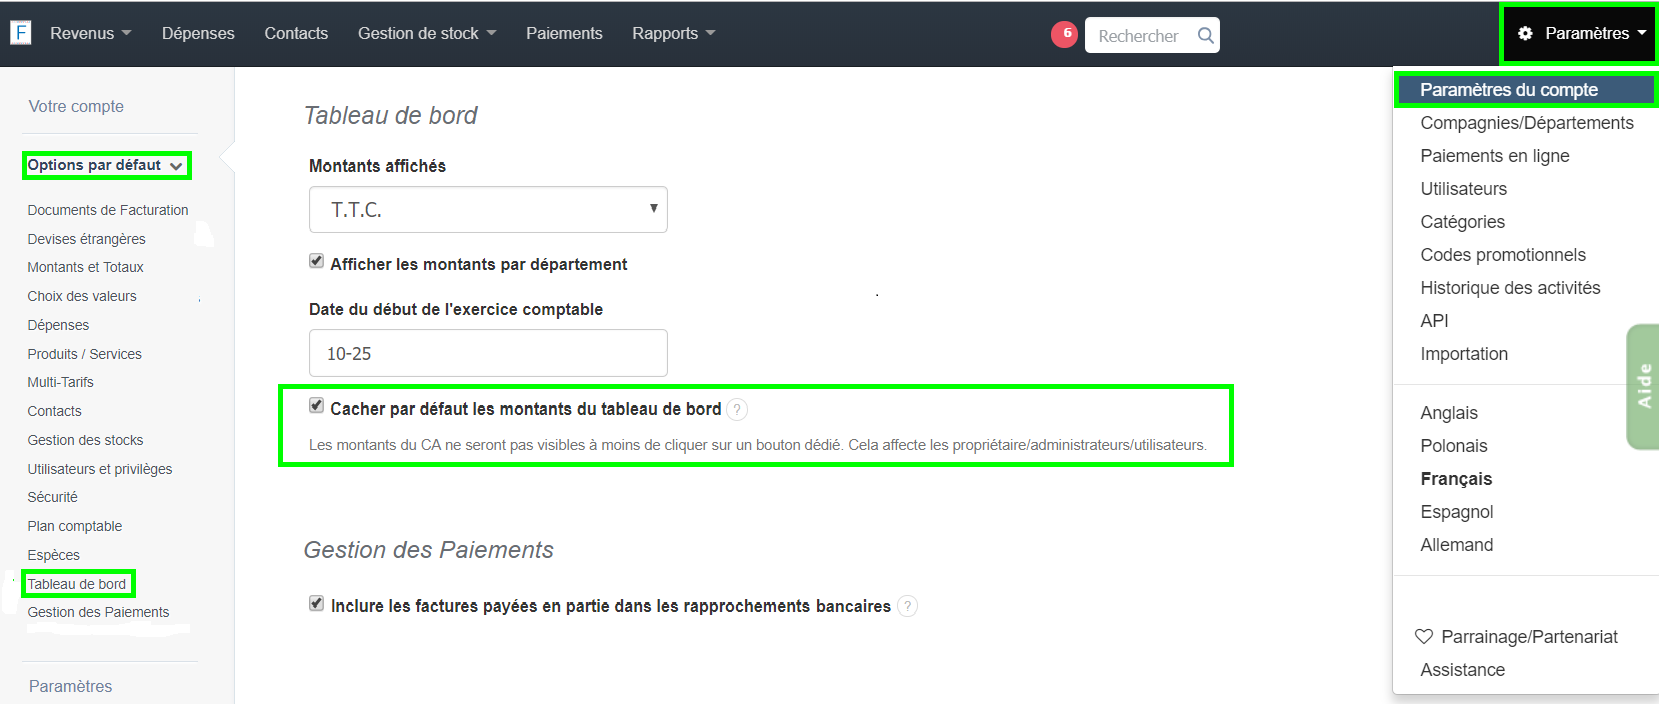This screenshot has height=704, width=1660.
Task: Switch language to Anglais
Action: 1449,413
